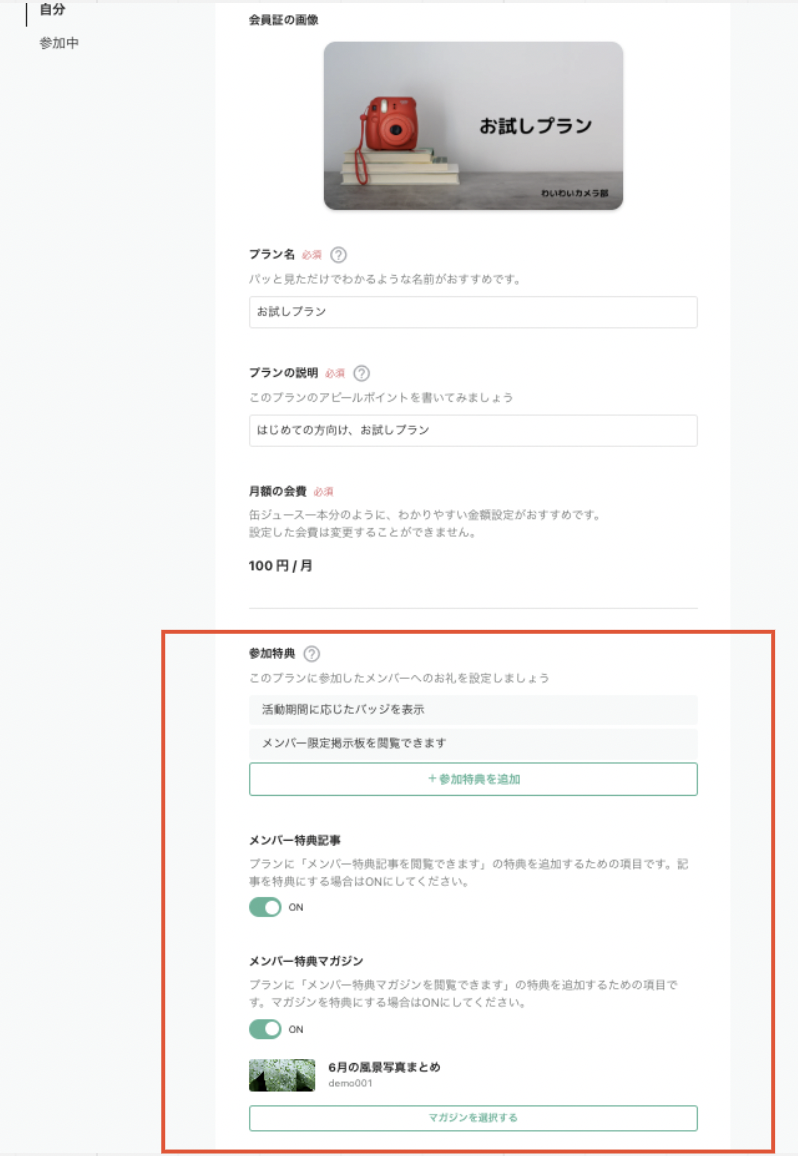Click the demo001 author name
Viewport: 798px width, 1156px height.
[350, 1083]
